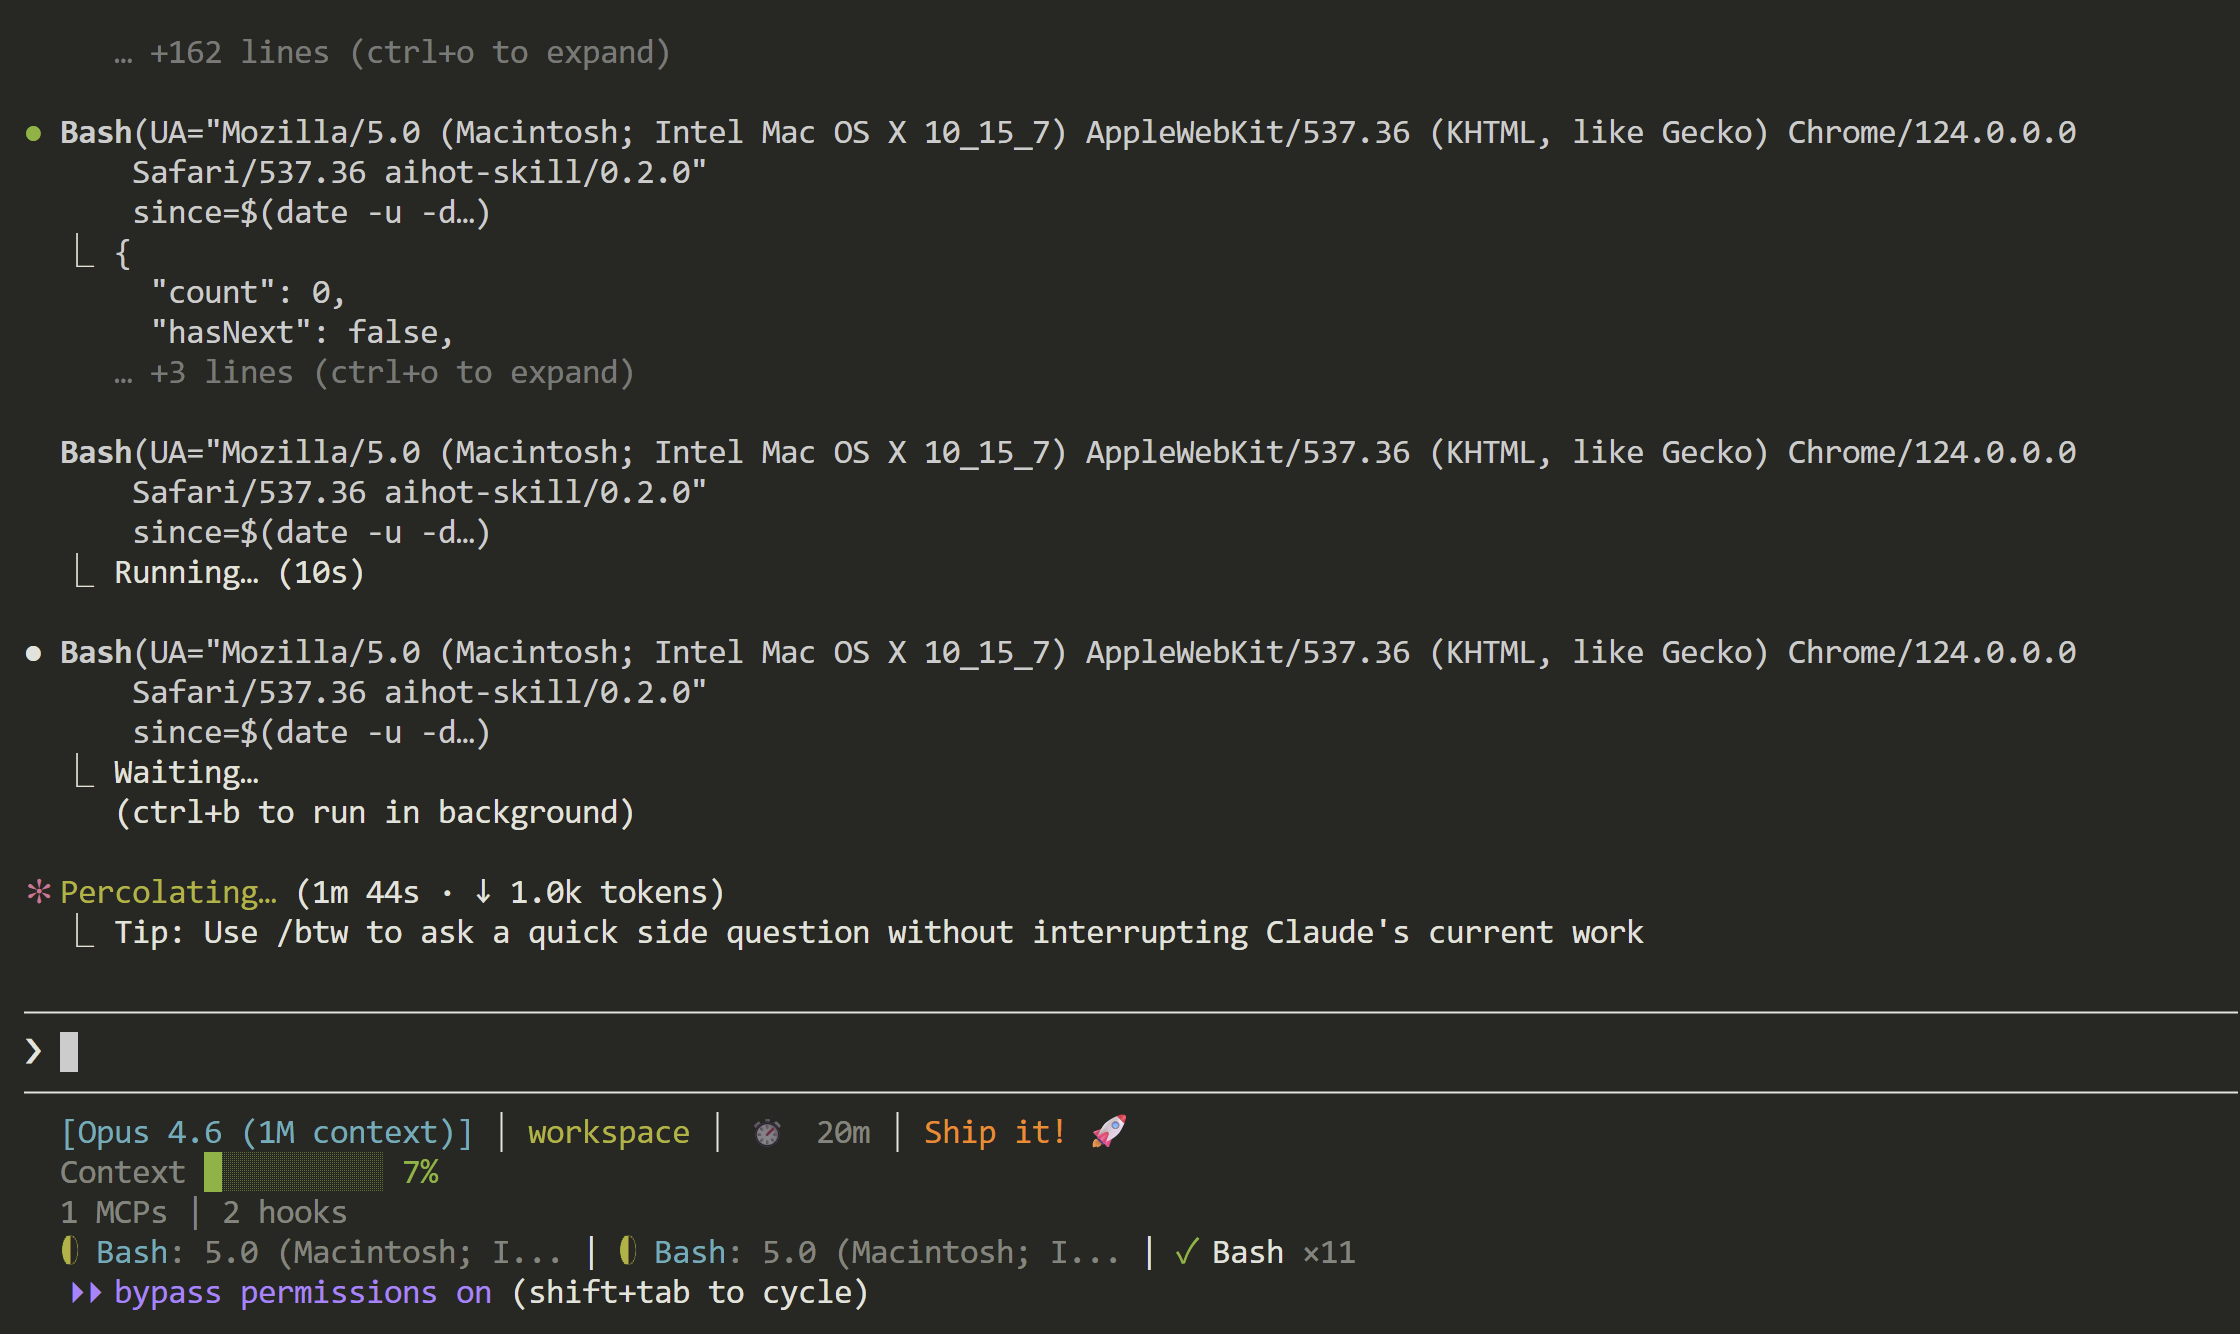Click the green checkmark before Bash x11
This screenshot has width=2240, height=1334.
coord(1186,1252)
